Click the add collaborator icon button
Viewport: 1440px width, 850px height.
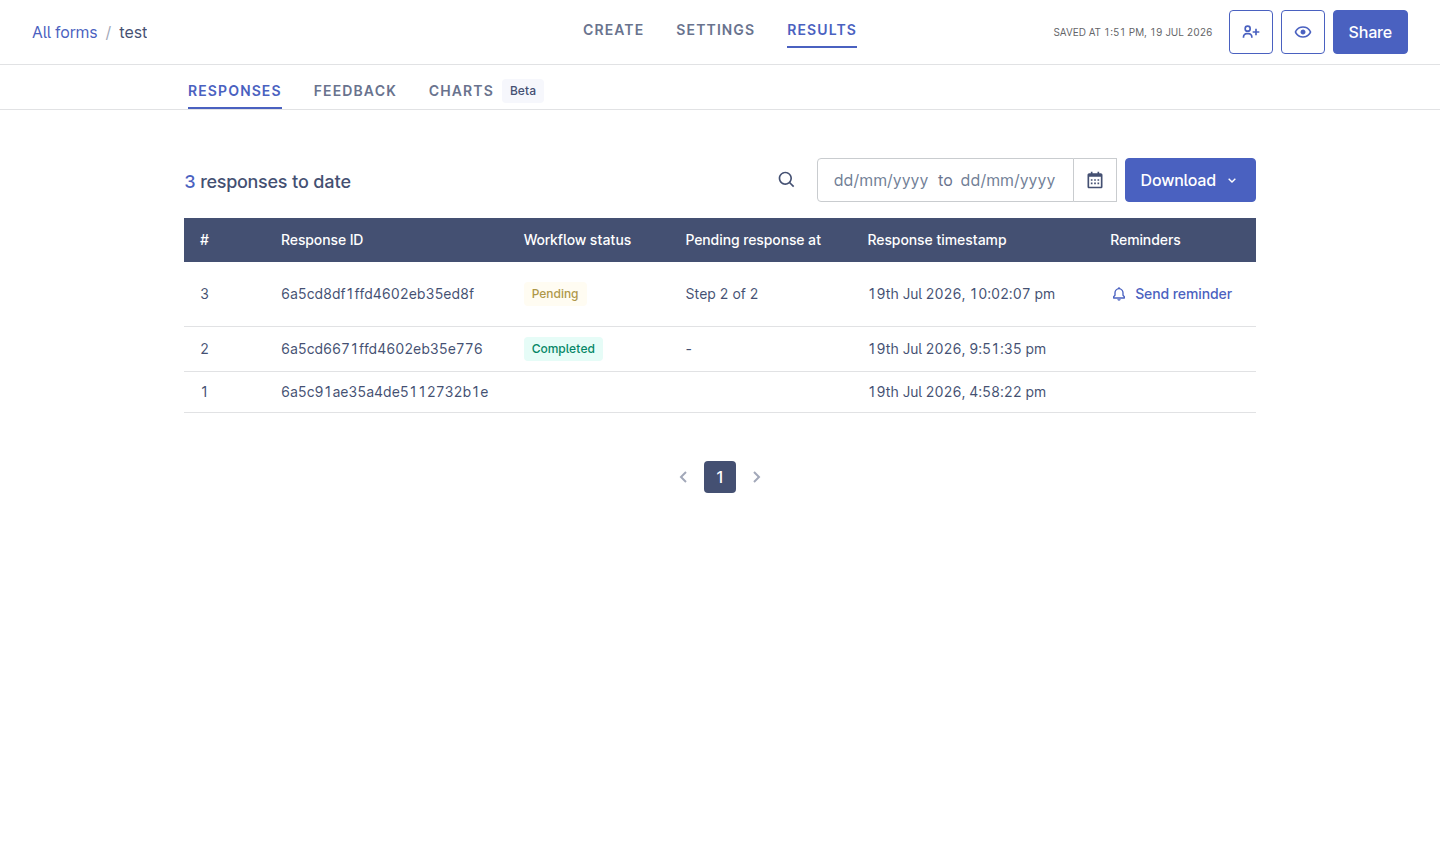[1251, 32]
